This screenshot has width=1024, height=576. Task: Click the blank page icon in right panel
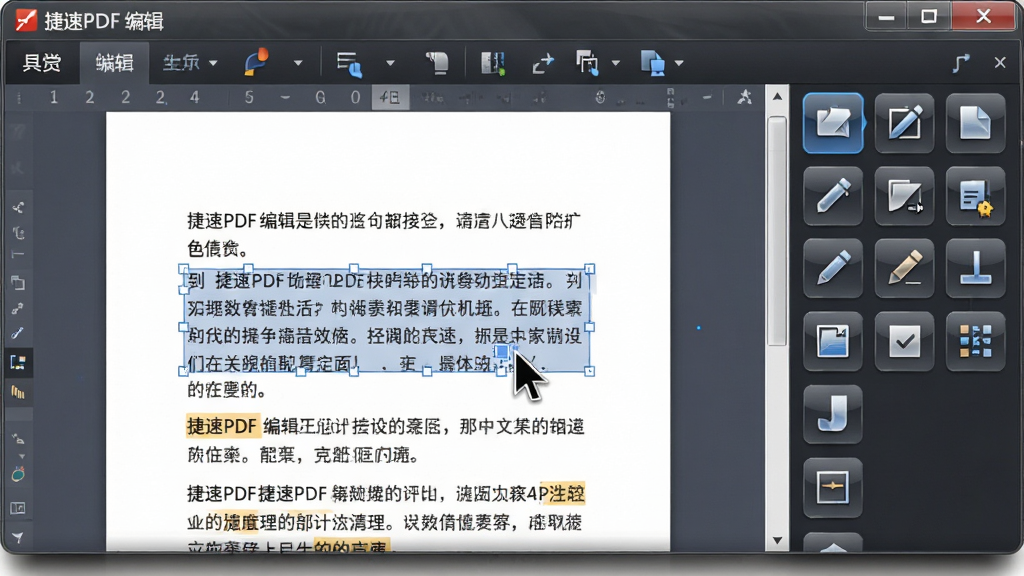tap(975, 123)
